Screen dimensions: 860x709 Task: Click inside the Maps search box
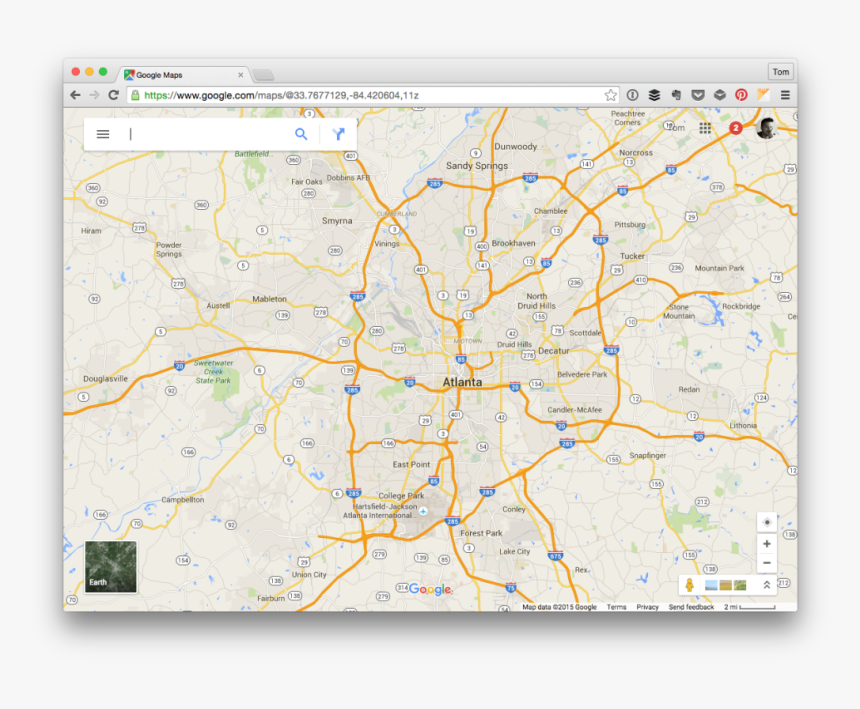pos(208,134)
